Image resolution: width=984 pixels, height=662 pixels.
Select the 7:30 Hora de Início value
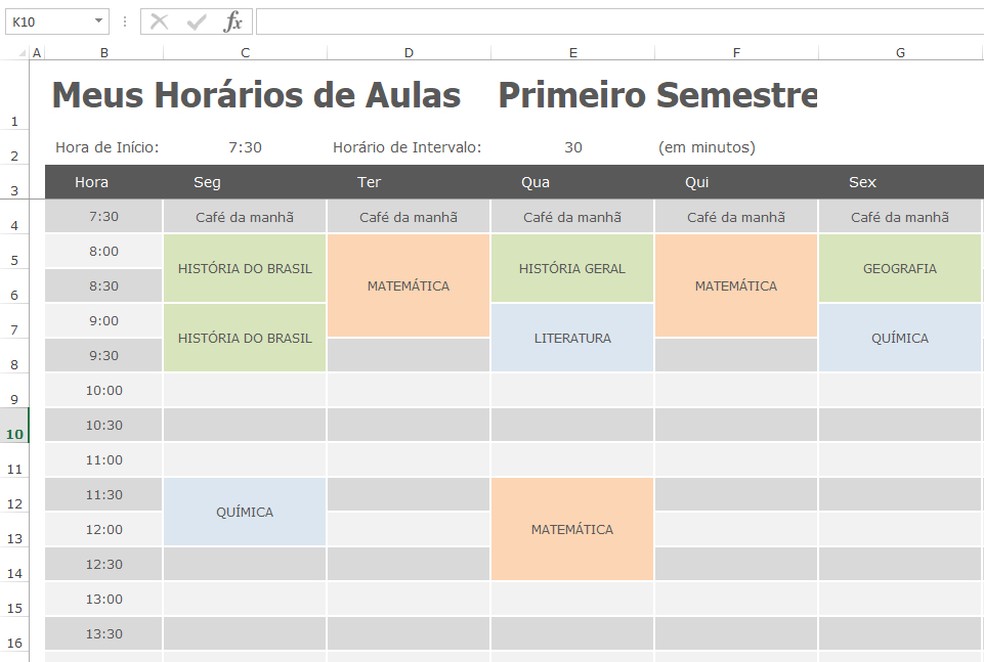tap(245, 147)
